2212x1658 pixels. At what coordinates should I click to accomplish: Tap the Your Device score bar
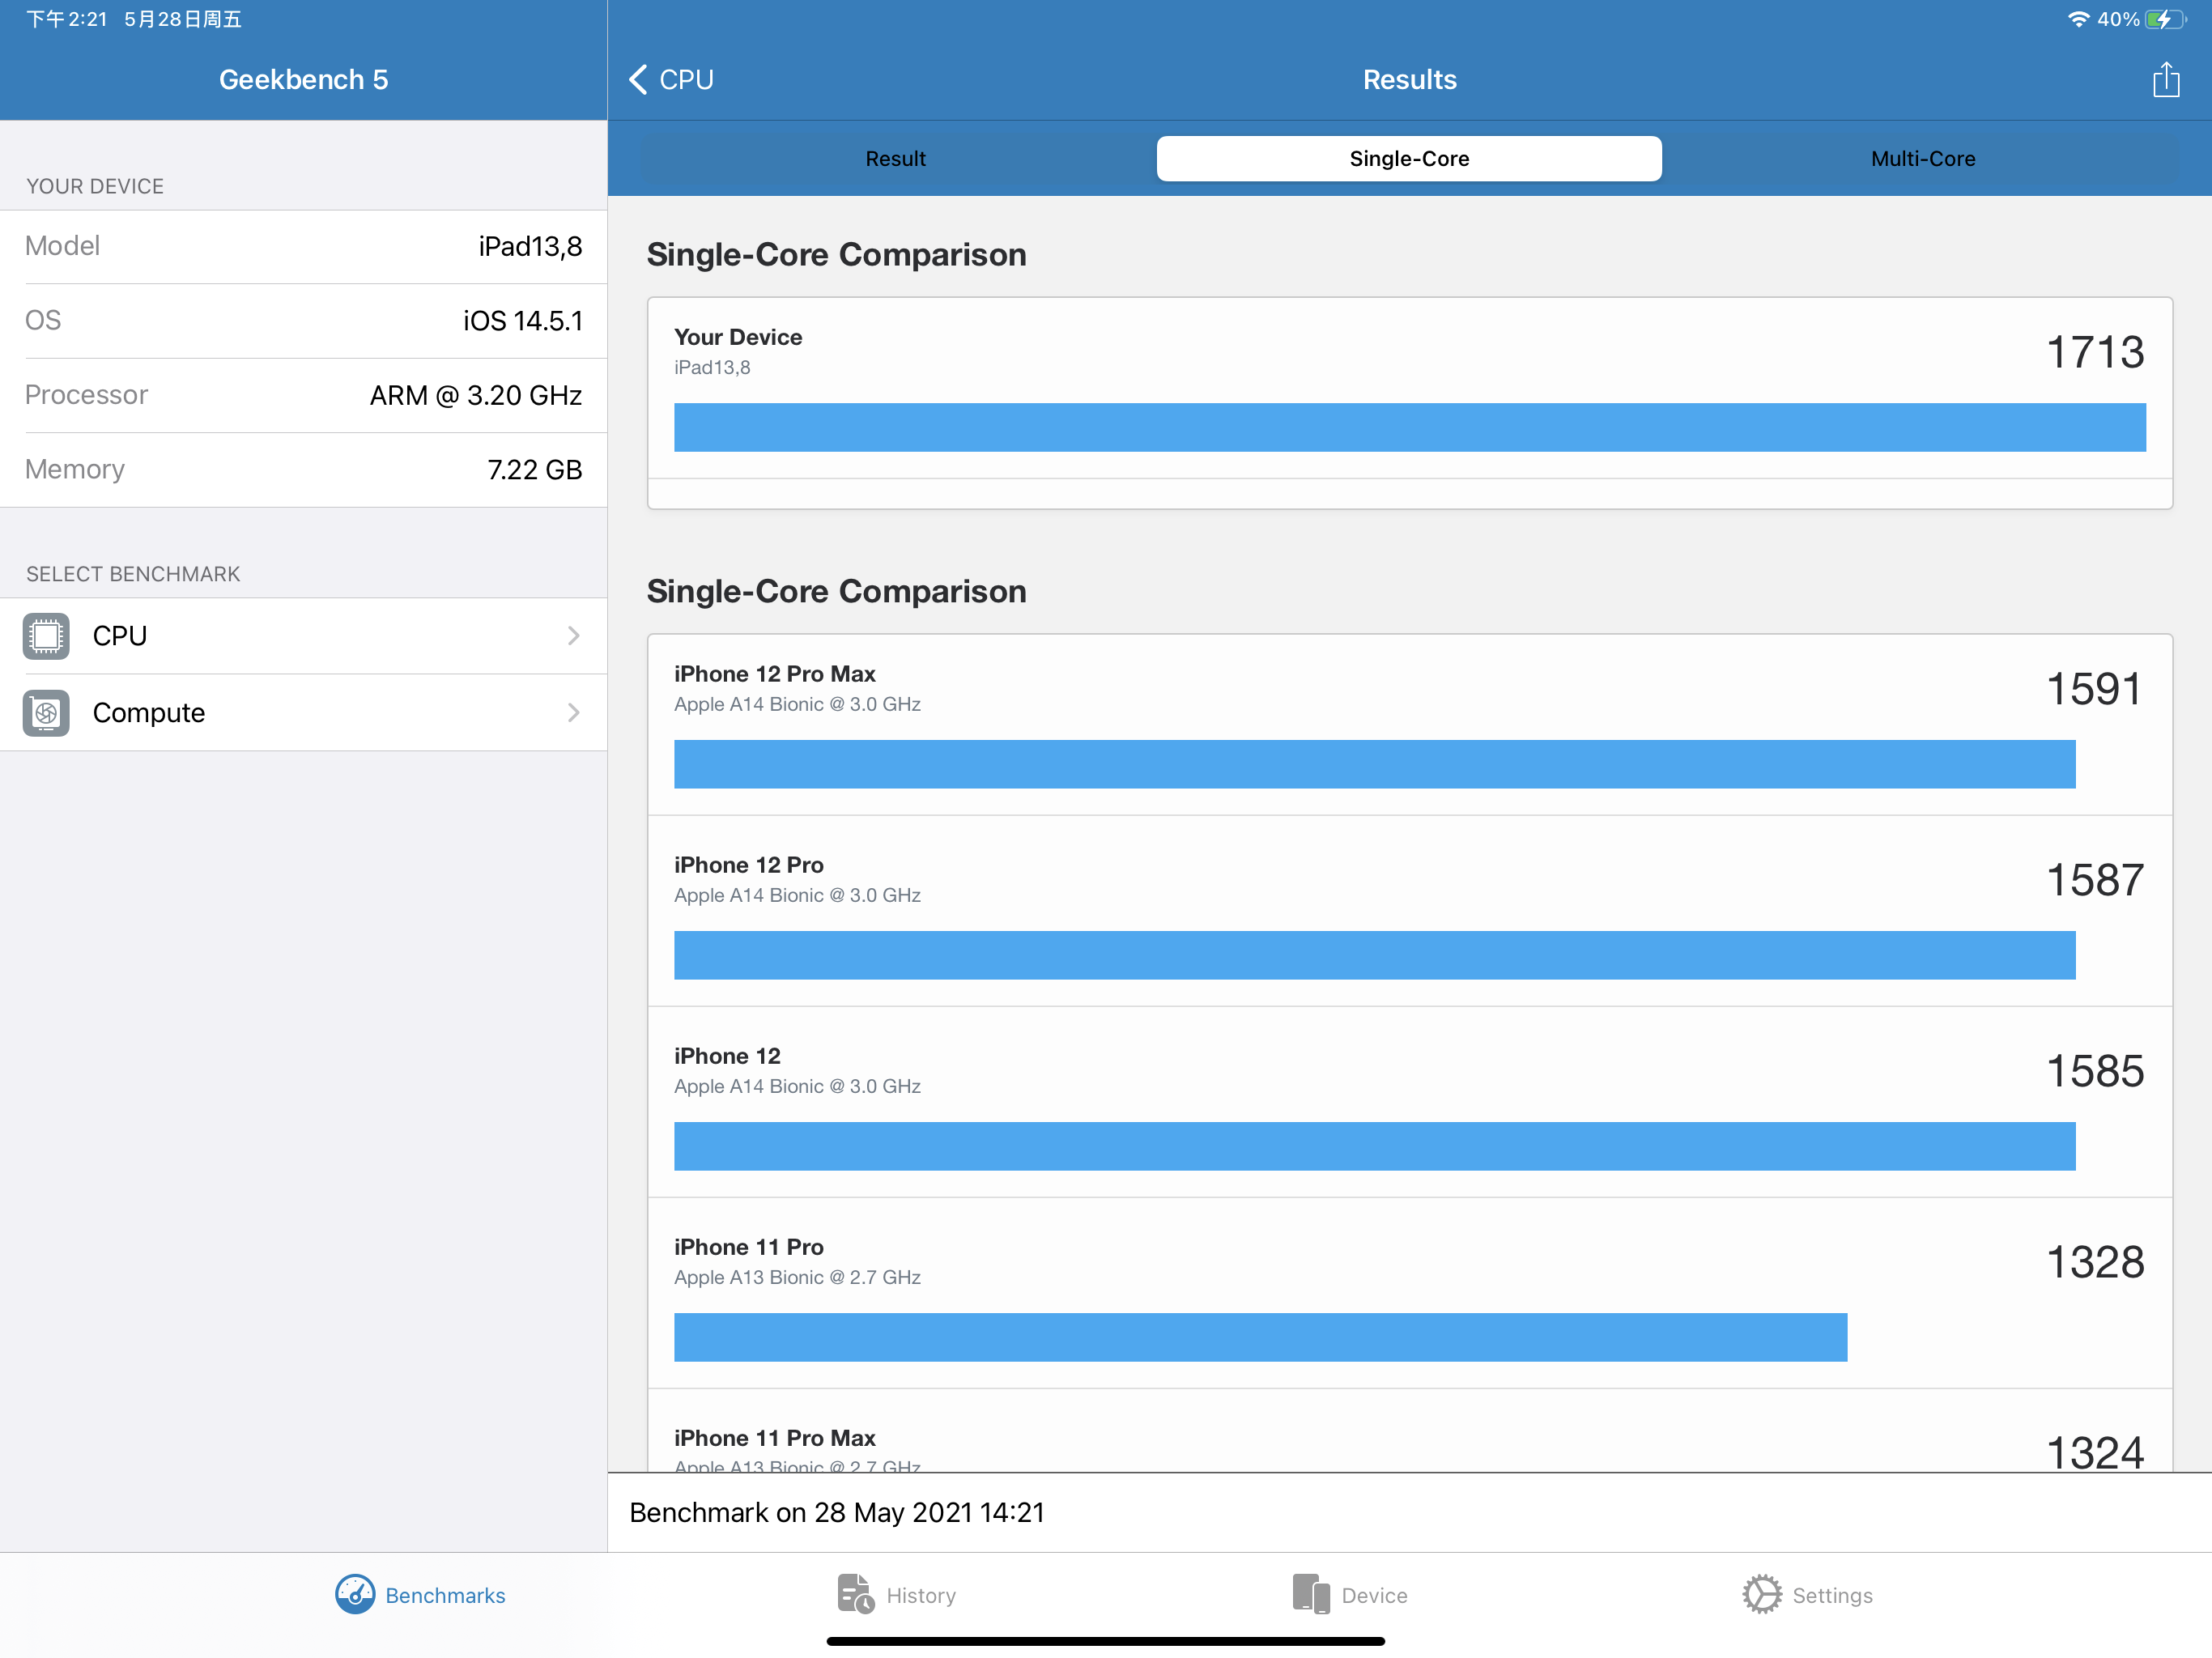[1410, 427]
